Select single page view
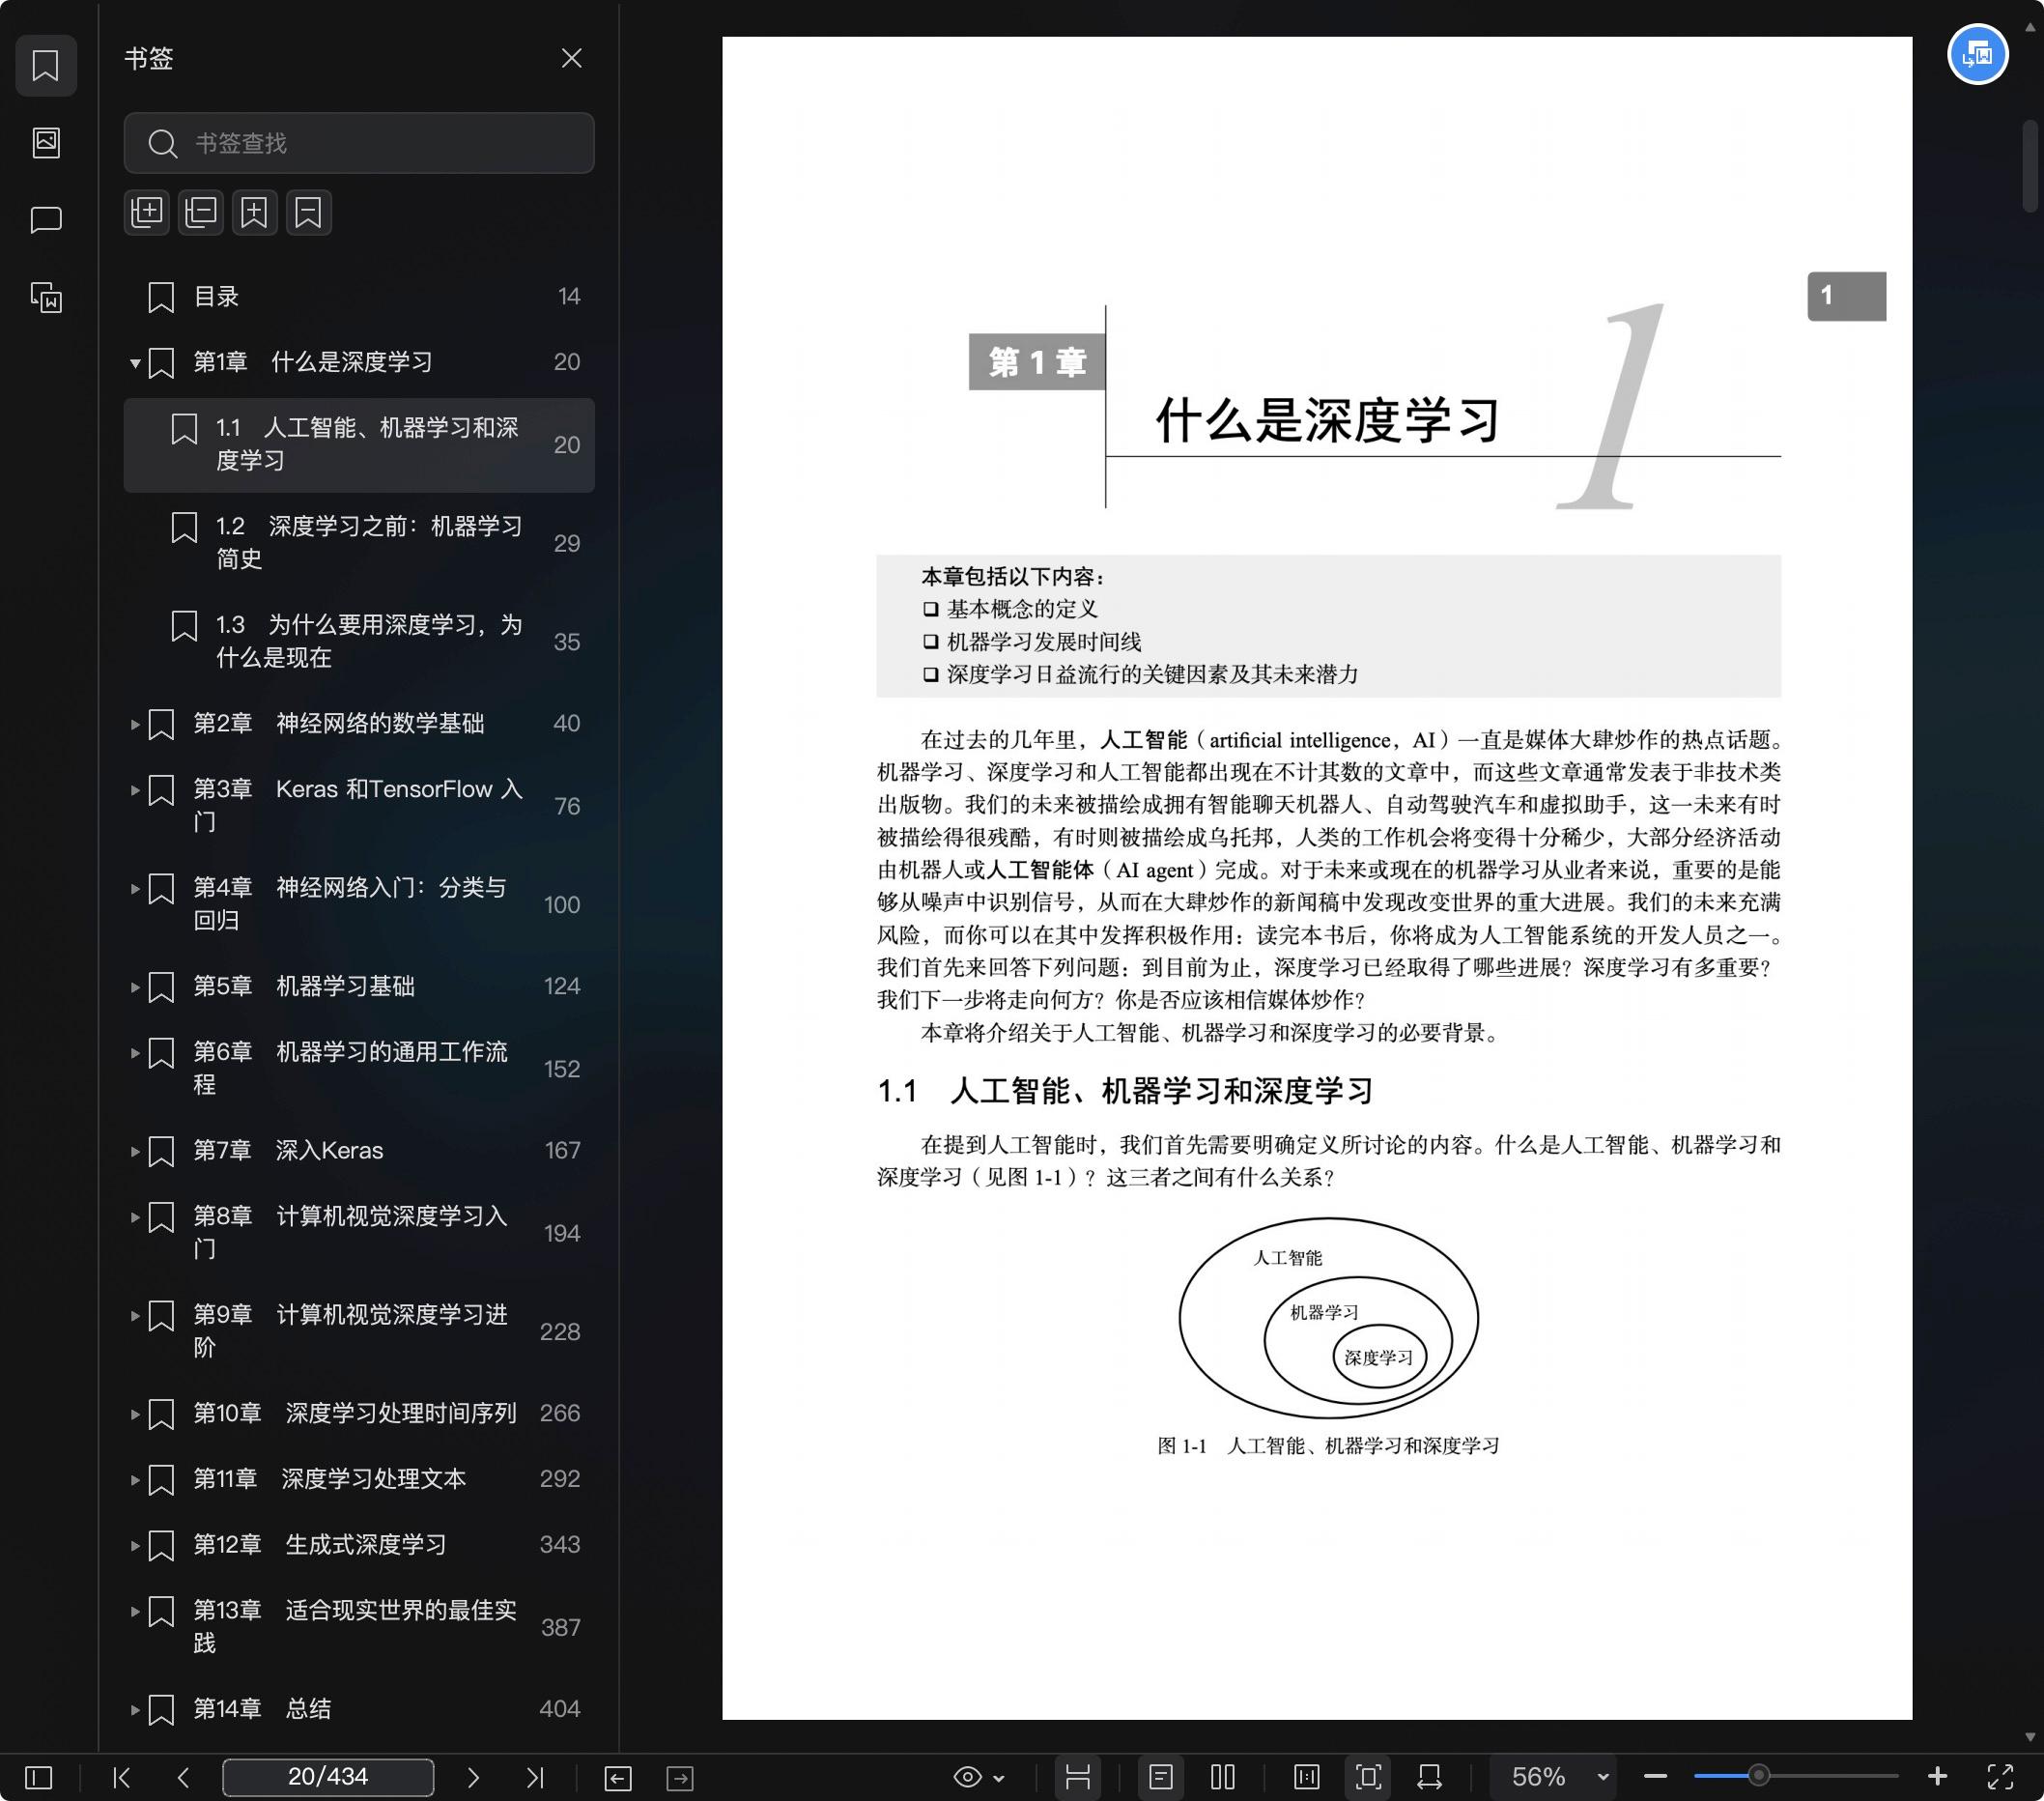The height and width of the screenshot is (1801, 2044). click(1161, 1777)
